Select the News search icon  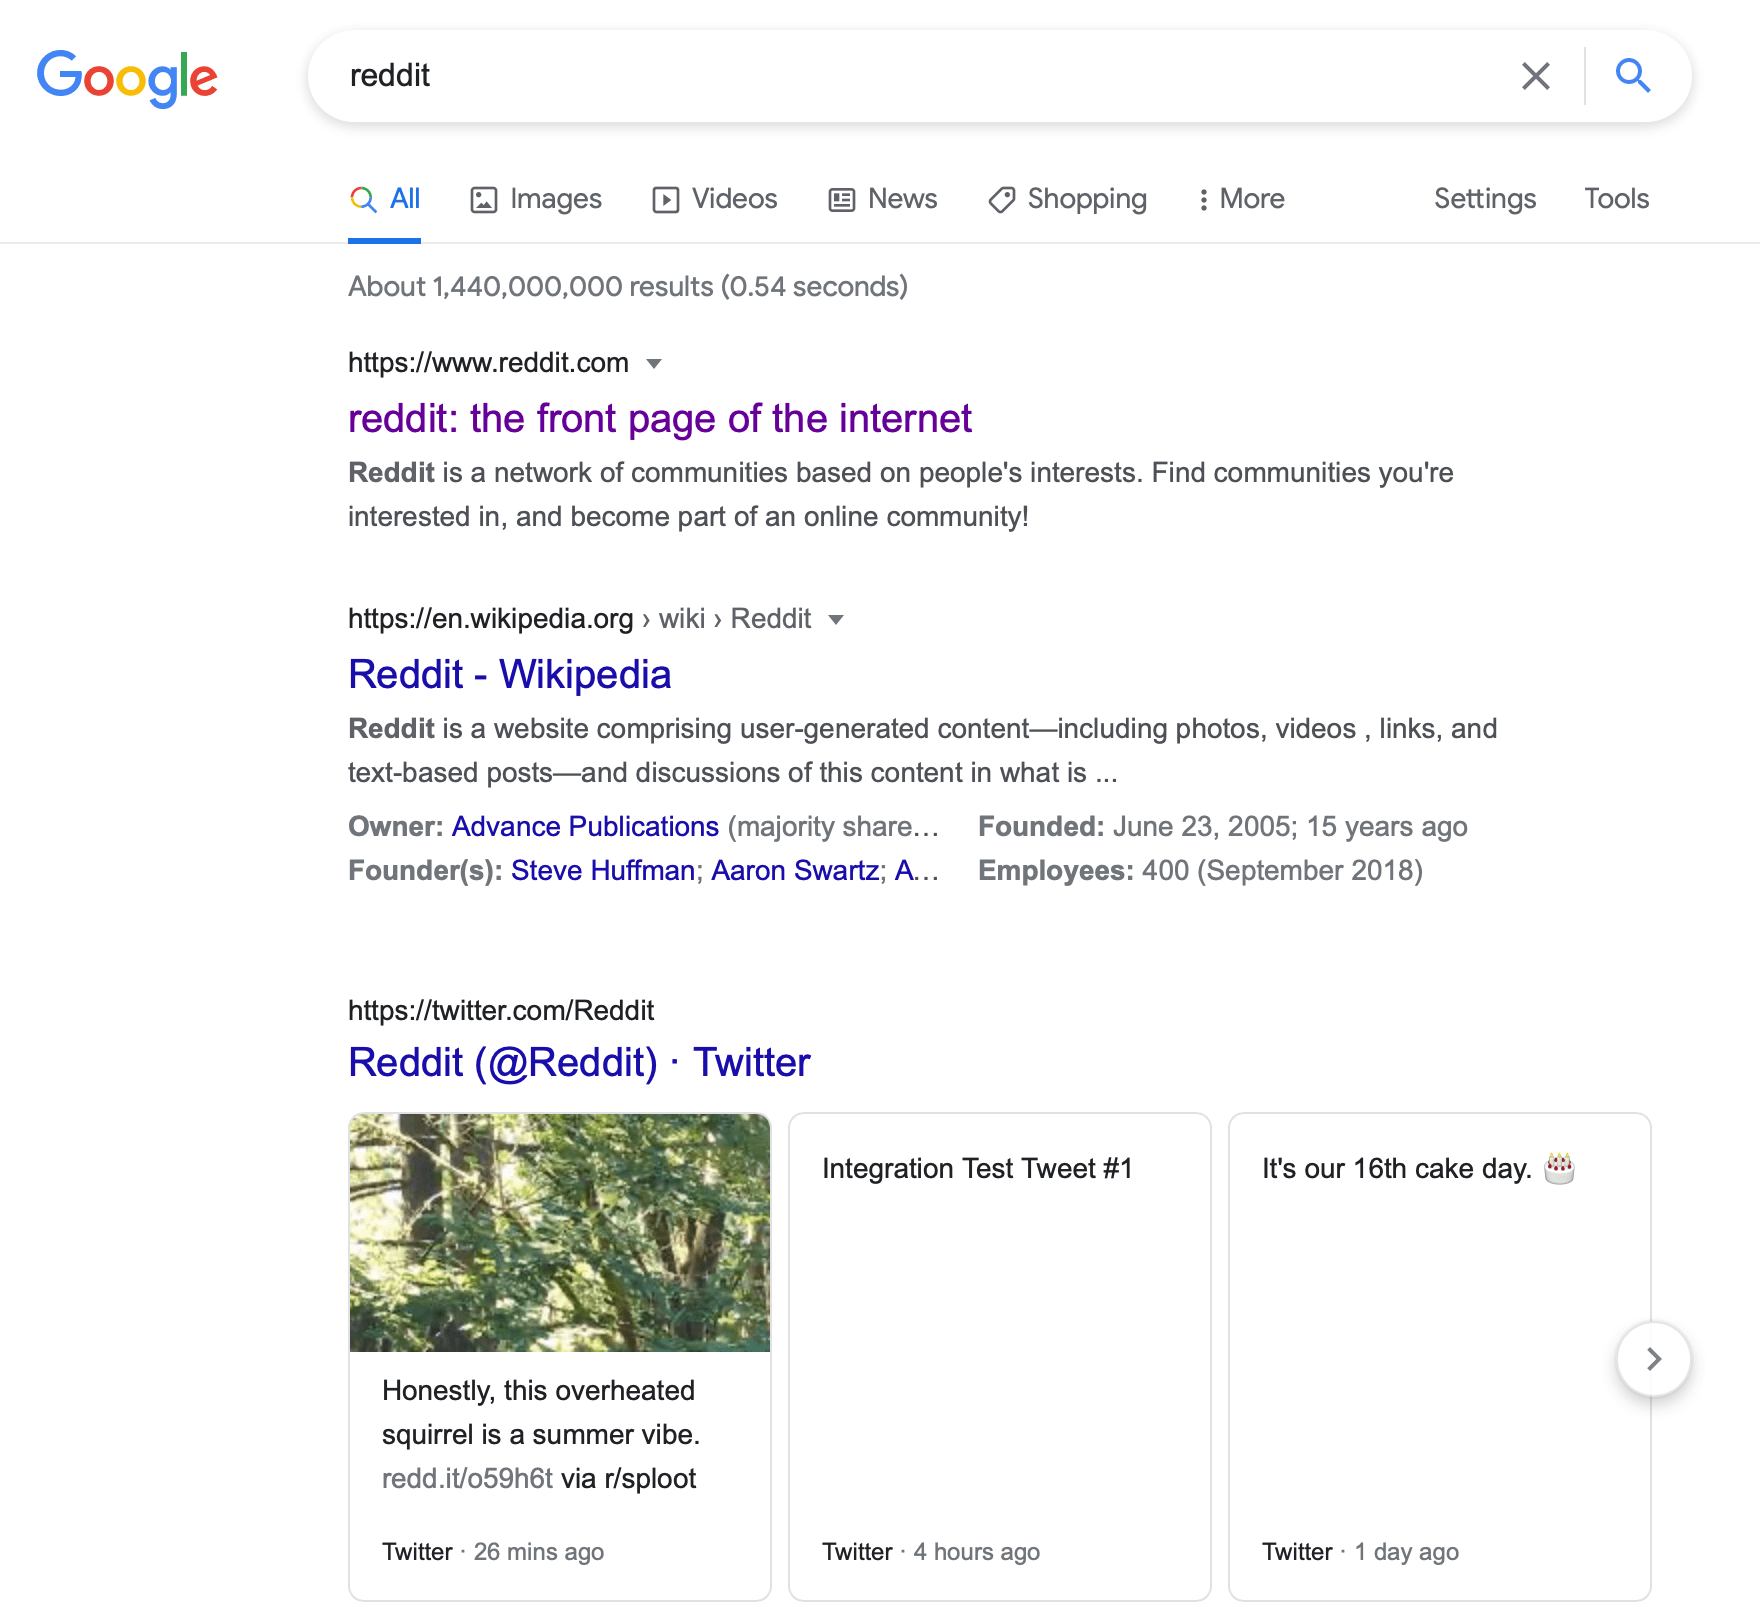pyautogui.click(x=841, y=199)
